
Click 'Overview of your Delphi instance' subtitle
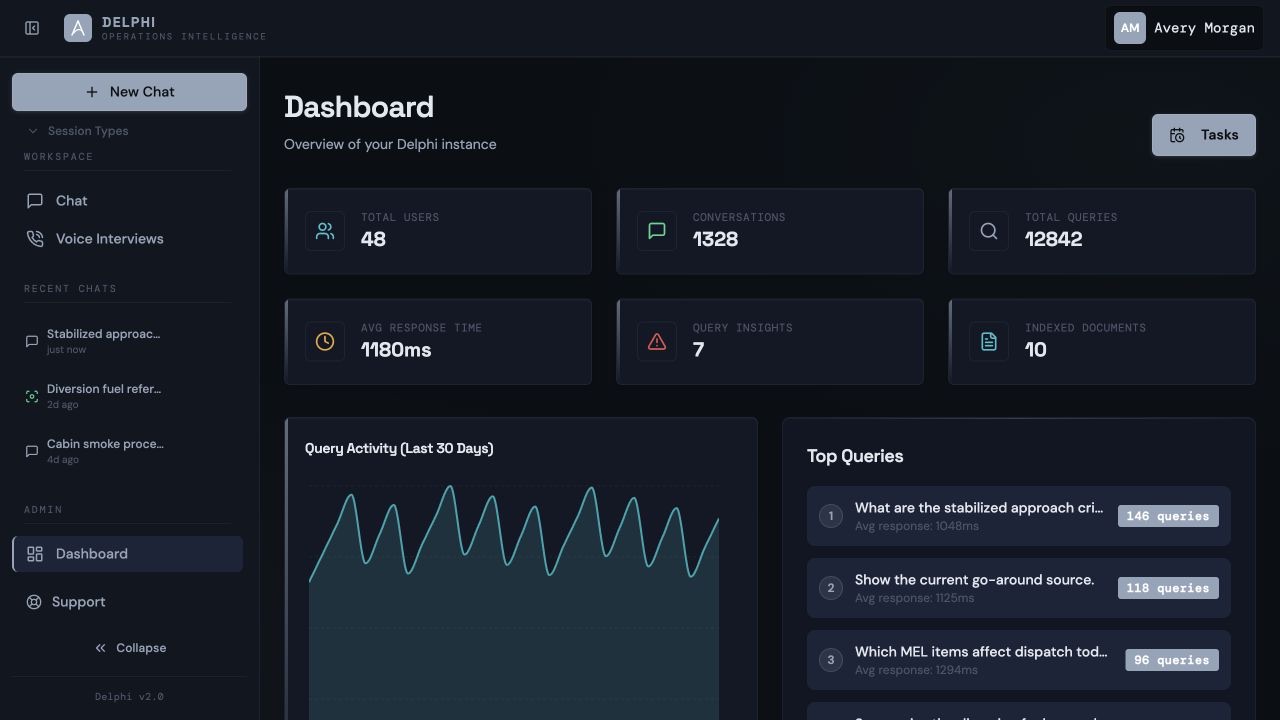click(390, 144)
